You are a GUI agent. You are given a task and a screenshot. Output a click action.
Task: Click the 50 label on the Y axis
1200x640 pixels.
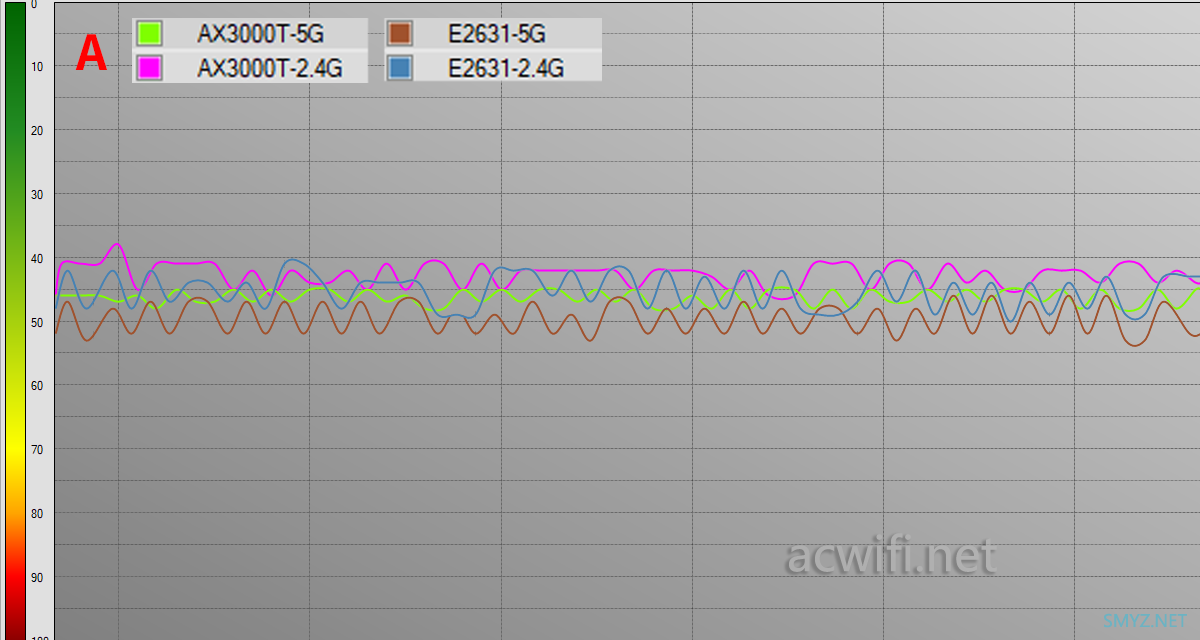[37, 322]
